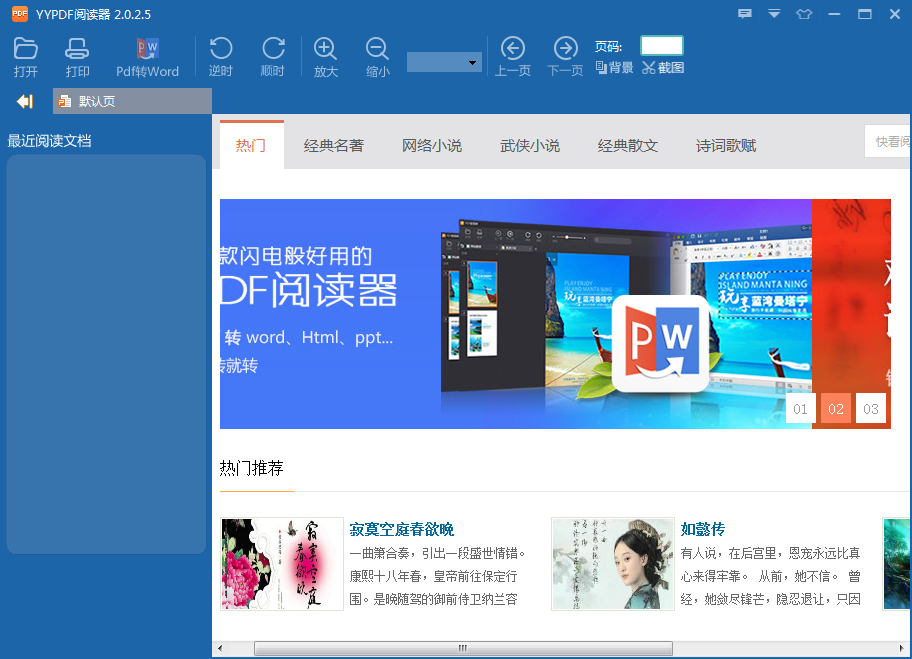Click the 打印 print icon
This screenshot has height=659, width=912.
pyautogui.click(x=77, y=57)
